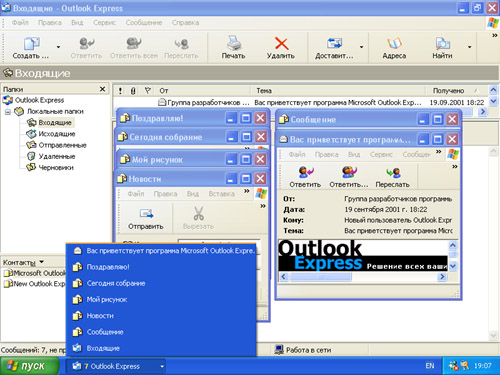Open the Правка menu in main window
The width and height of the screenshot is (500, 375).
point(50,23)
